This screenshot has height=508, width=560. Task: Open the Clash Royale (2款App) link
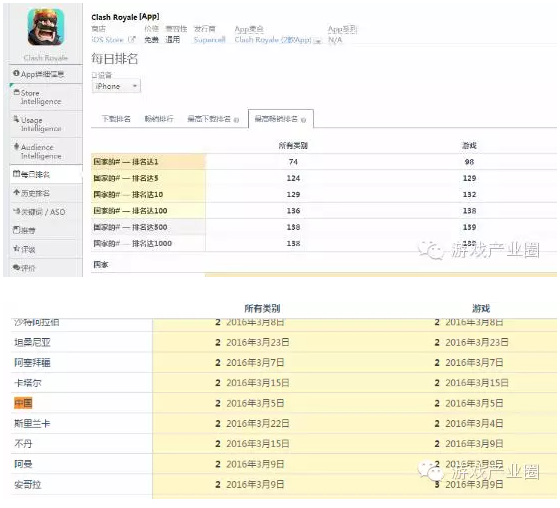tap(273, 40)
